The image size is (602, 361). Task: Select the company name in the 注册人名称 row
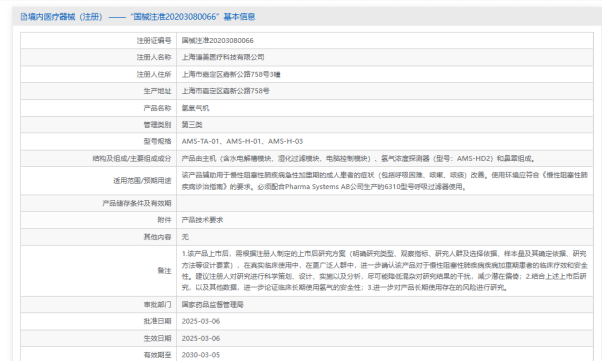pos(223,57)
